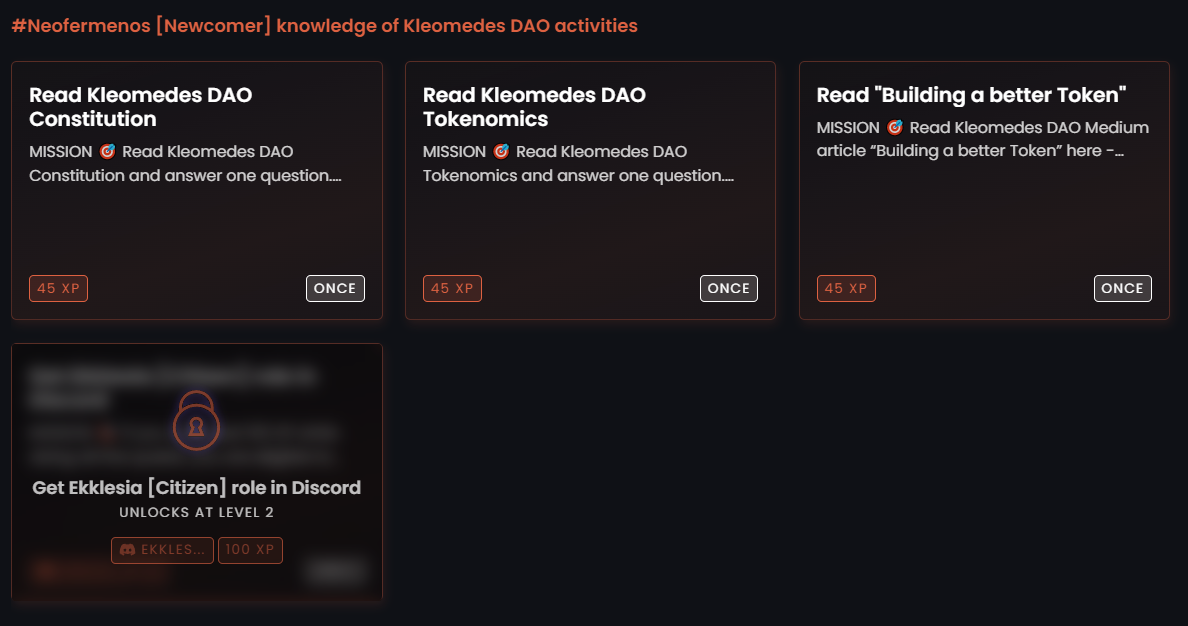The height and width of the screenshot is (626, 1188).
Task: Click the 45 XP badge on Building a better Token quest
Action: (846, 288)
